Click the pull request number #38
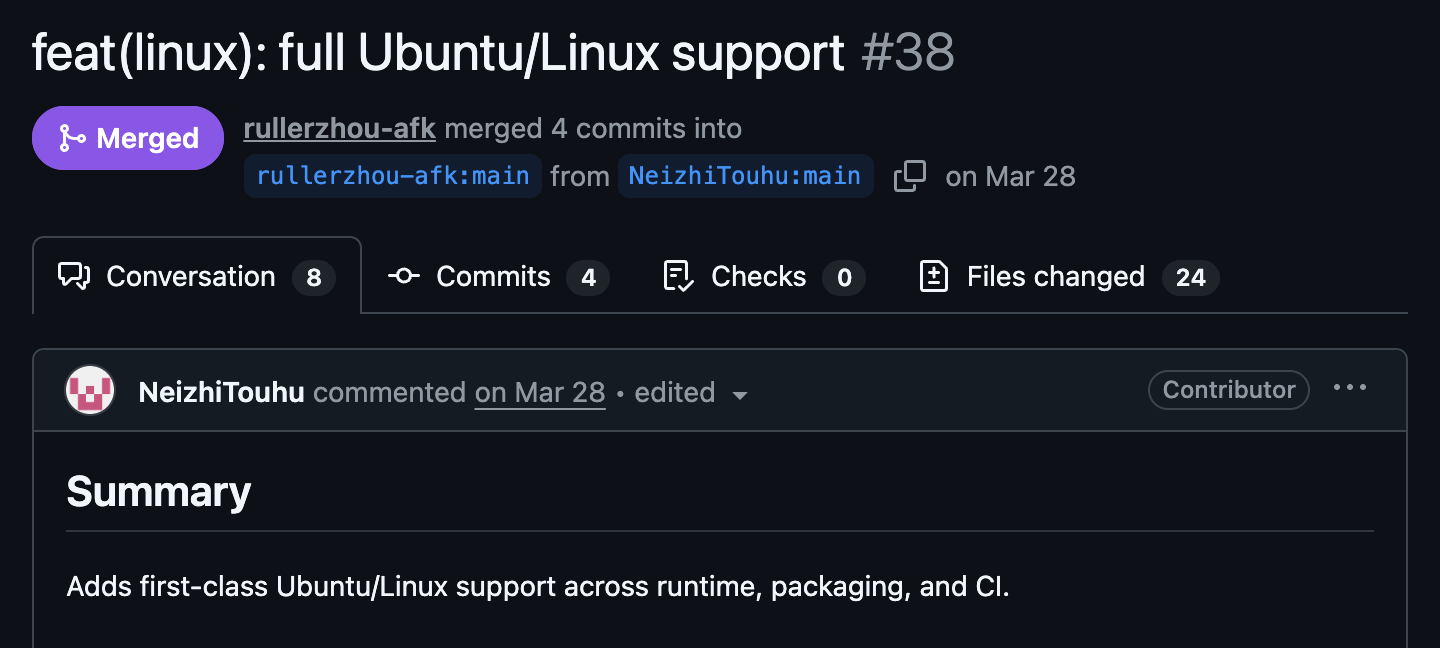 coord(908,52)
